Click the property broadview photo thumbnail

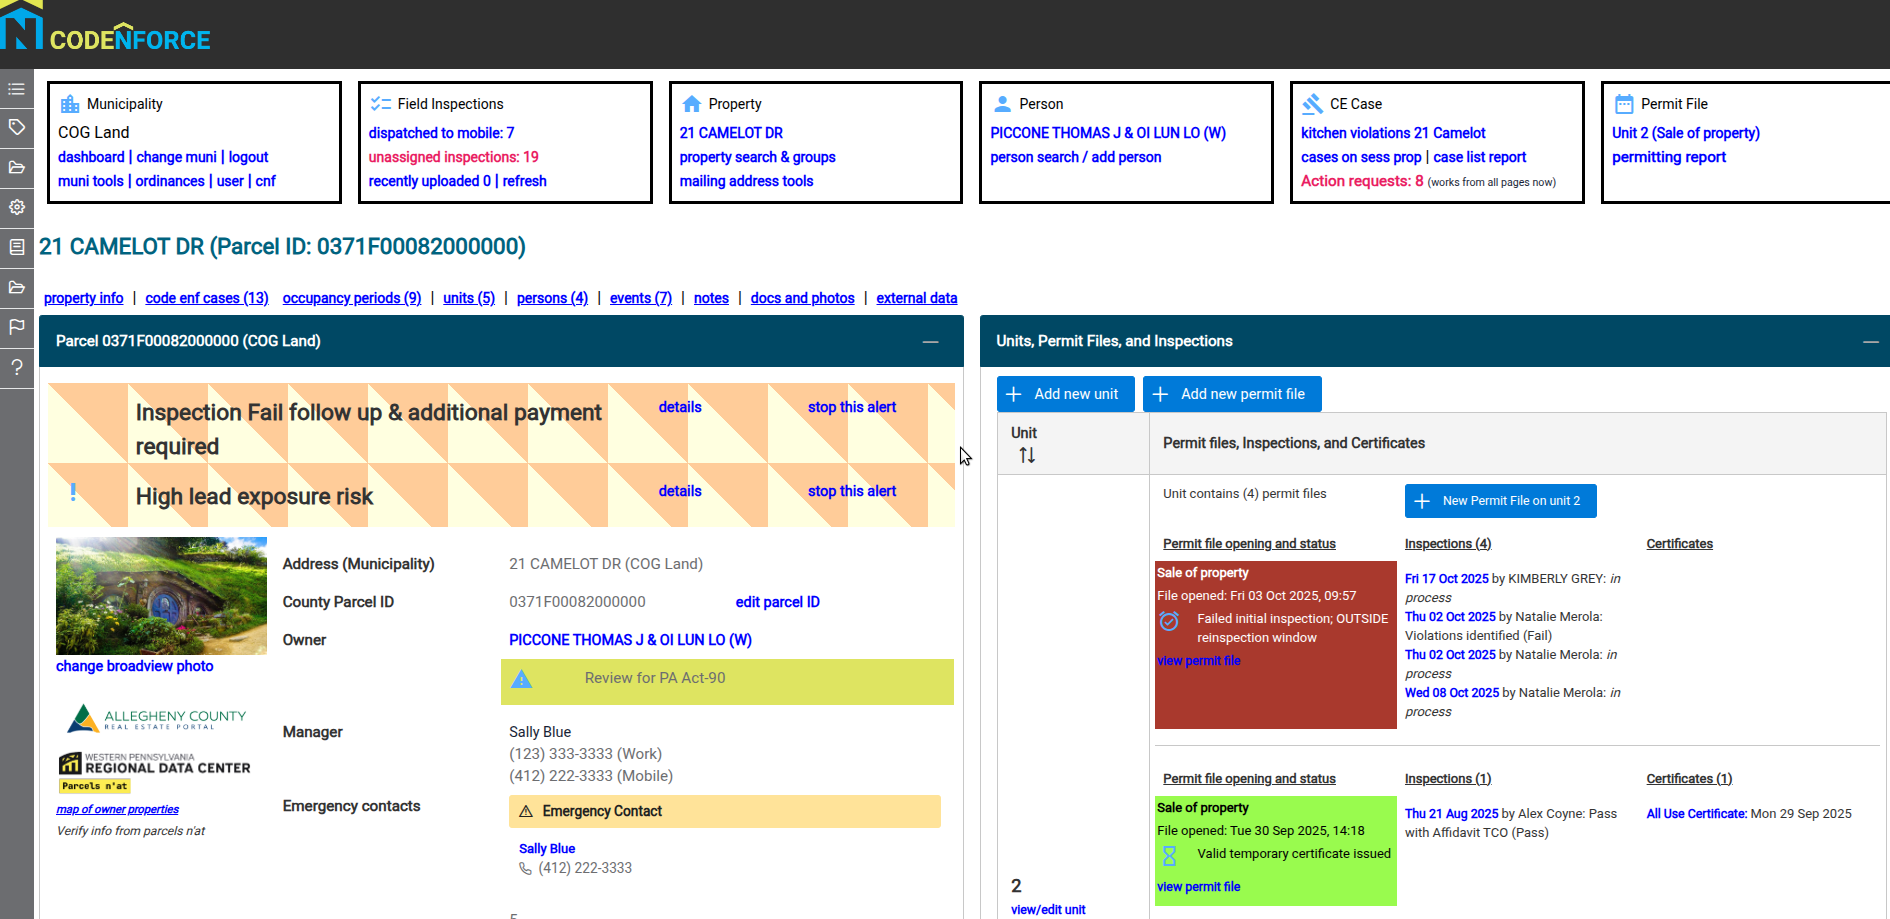coord(161,596)
